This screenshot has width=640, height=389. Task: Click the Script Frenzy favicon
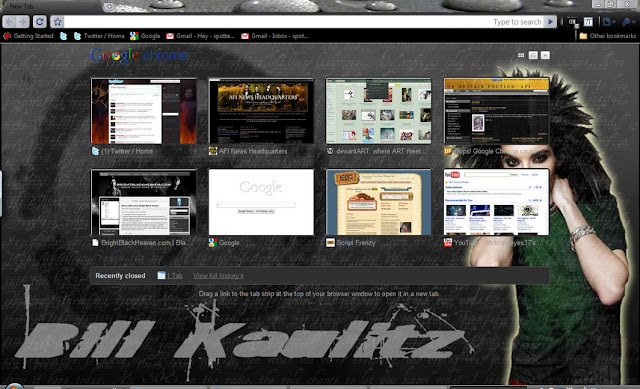coord(330,243)
